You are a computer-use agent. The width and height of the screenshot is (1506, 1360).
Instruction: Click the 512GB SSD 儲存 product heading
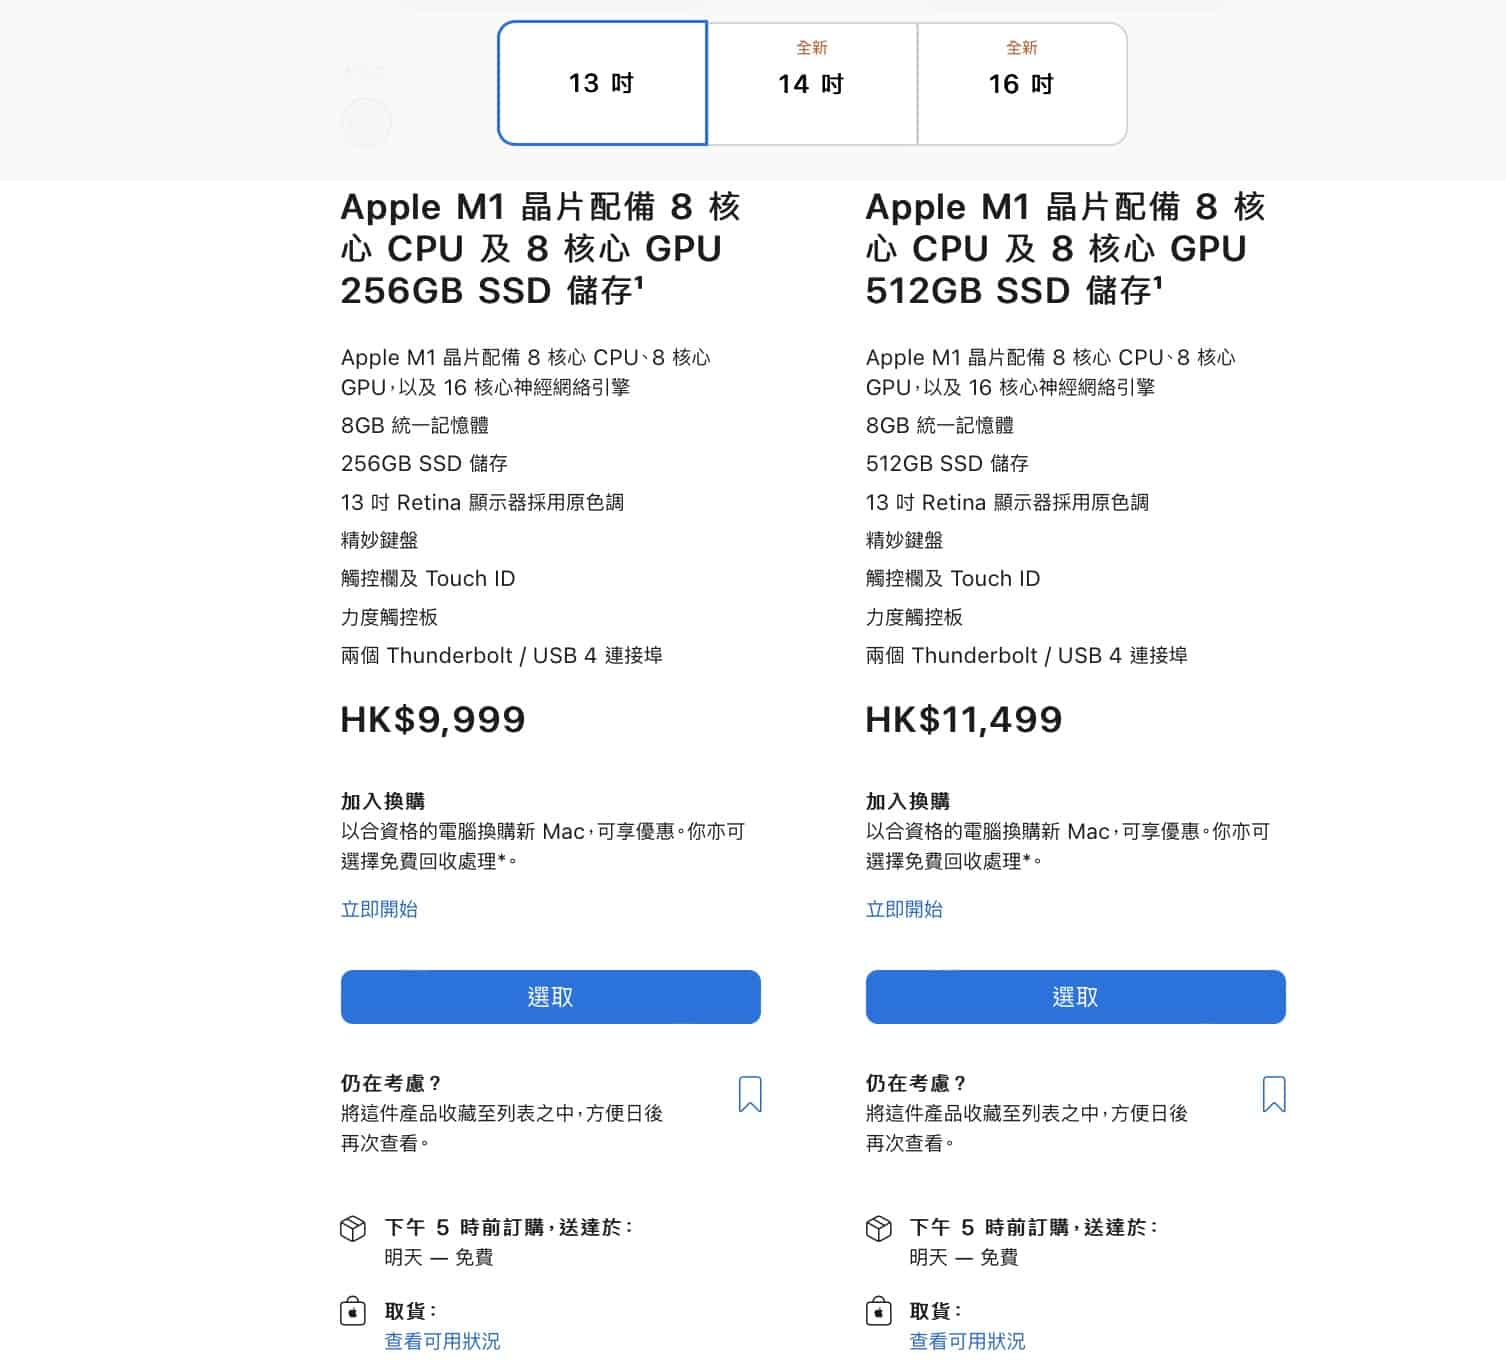pyautogui.click(x=1066, y=249)
